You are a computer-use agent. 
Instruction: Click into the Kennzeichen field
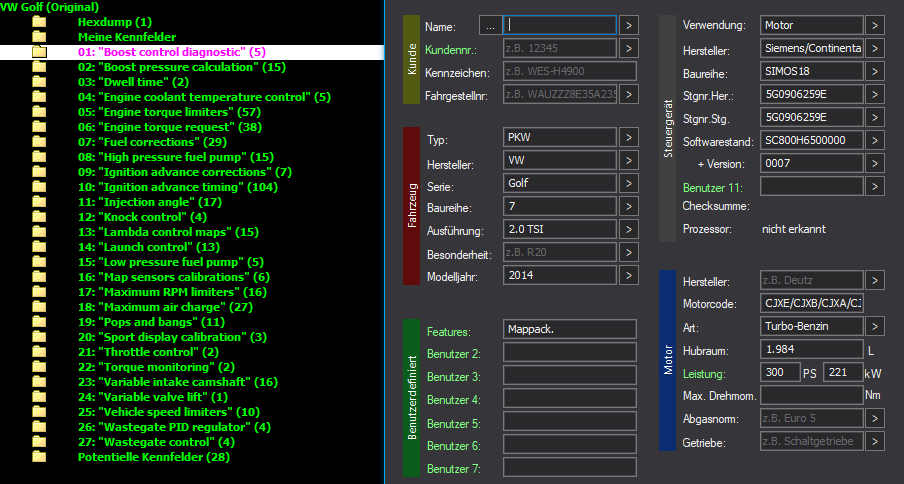[x=570, y=71]
